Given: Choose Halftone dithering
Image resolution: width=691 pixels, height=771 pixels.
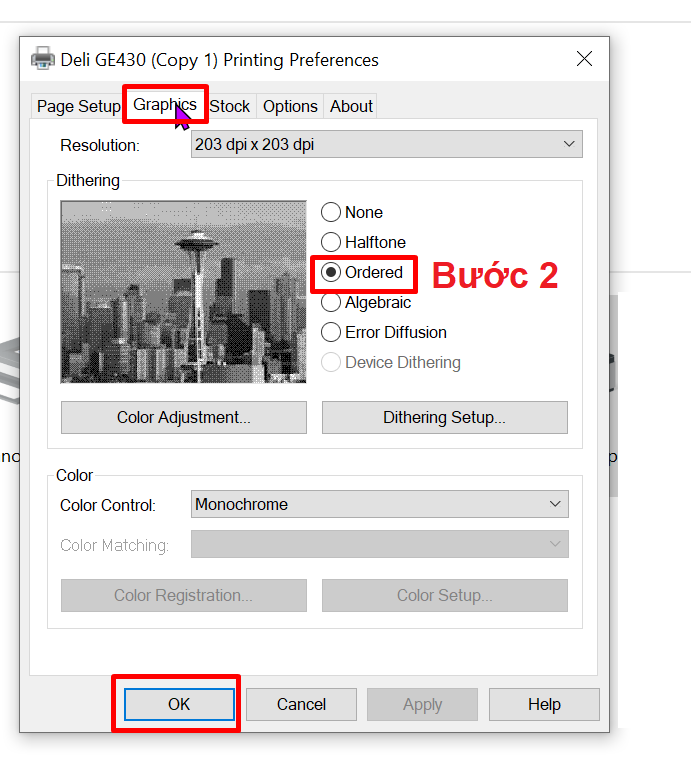Looking at the screenshot, I should pyautogui.click(x=331, y=242).
